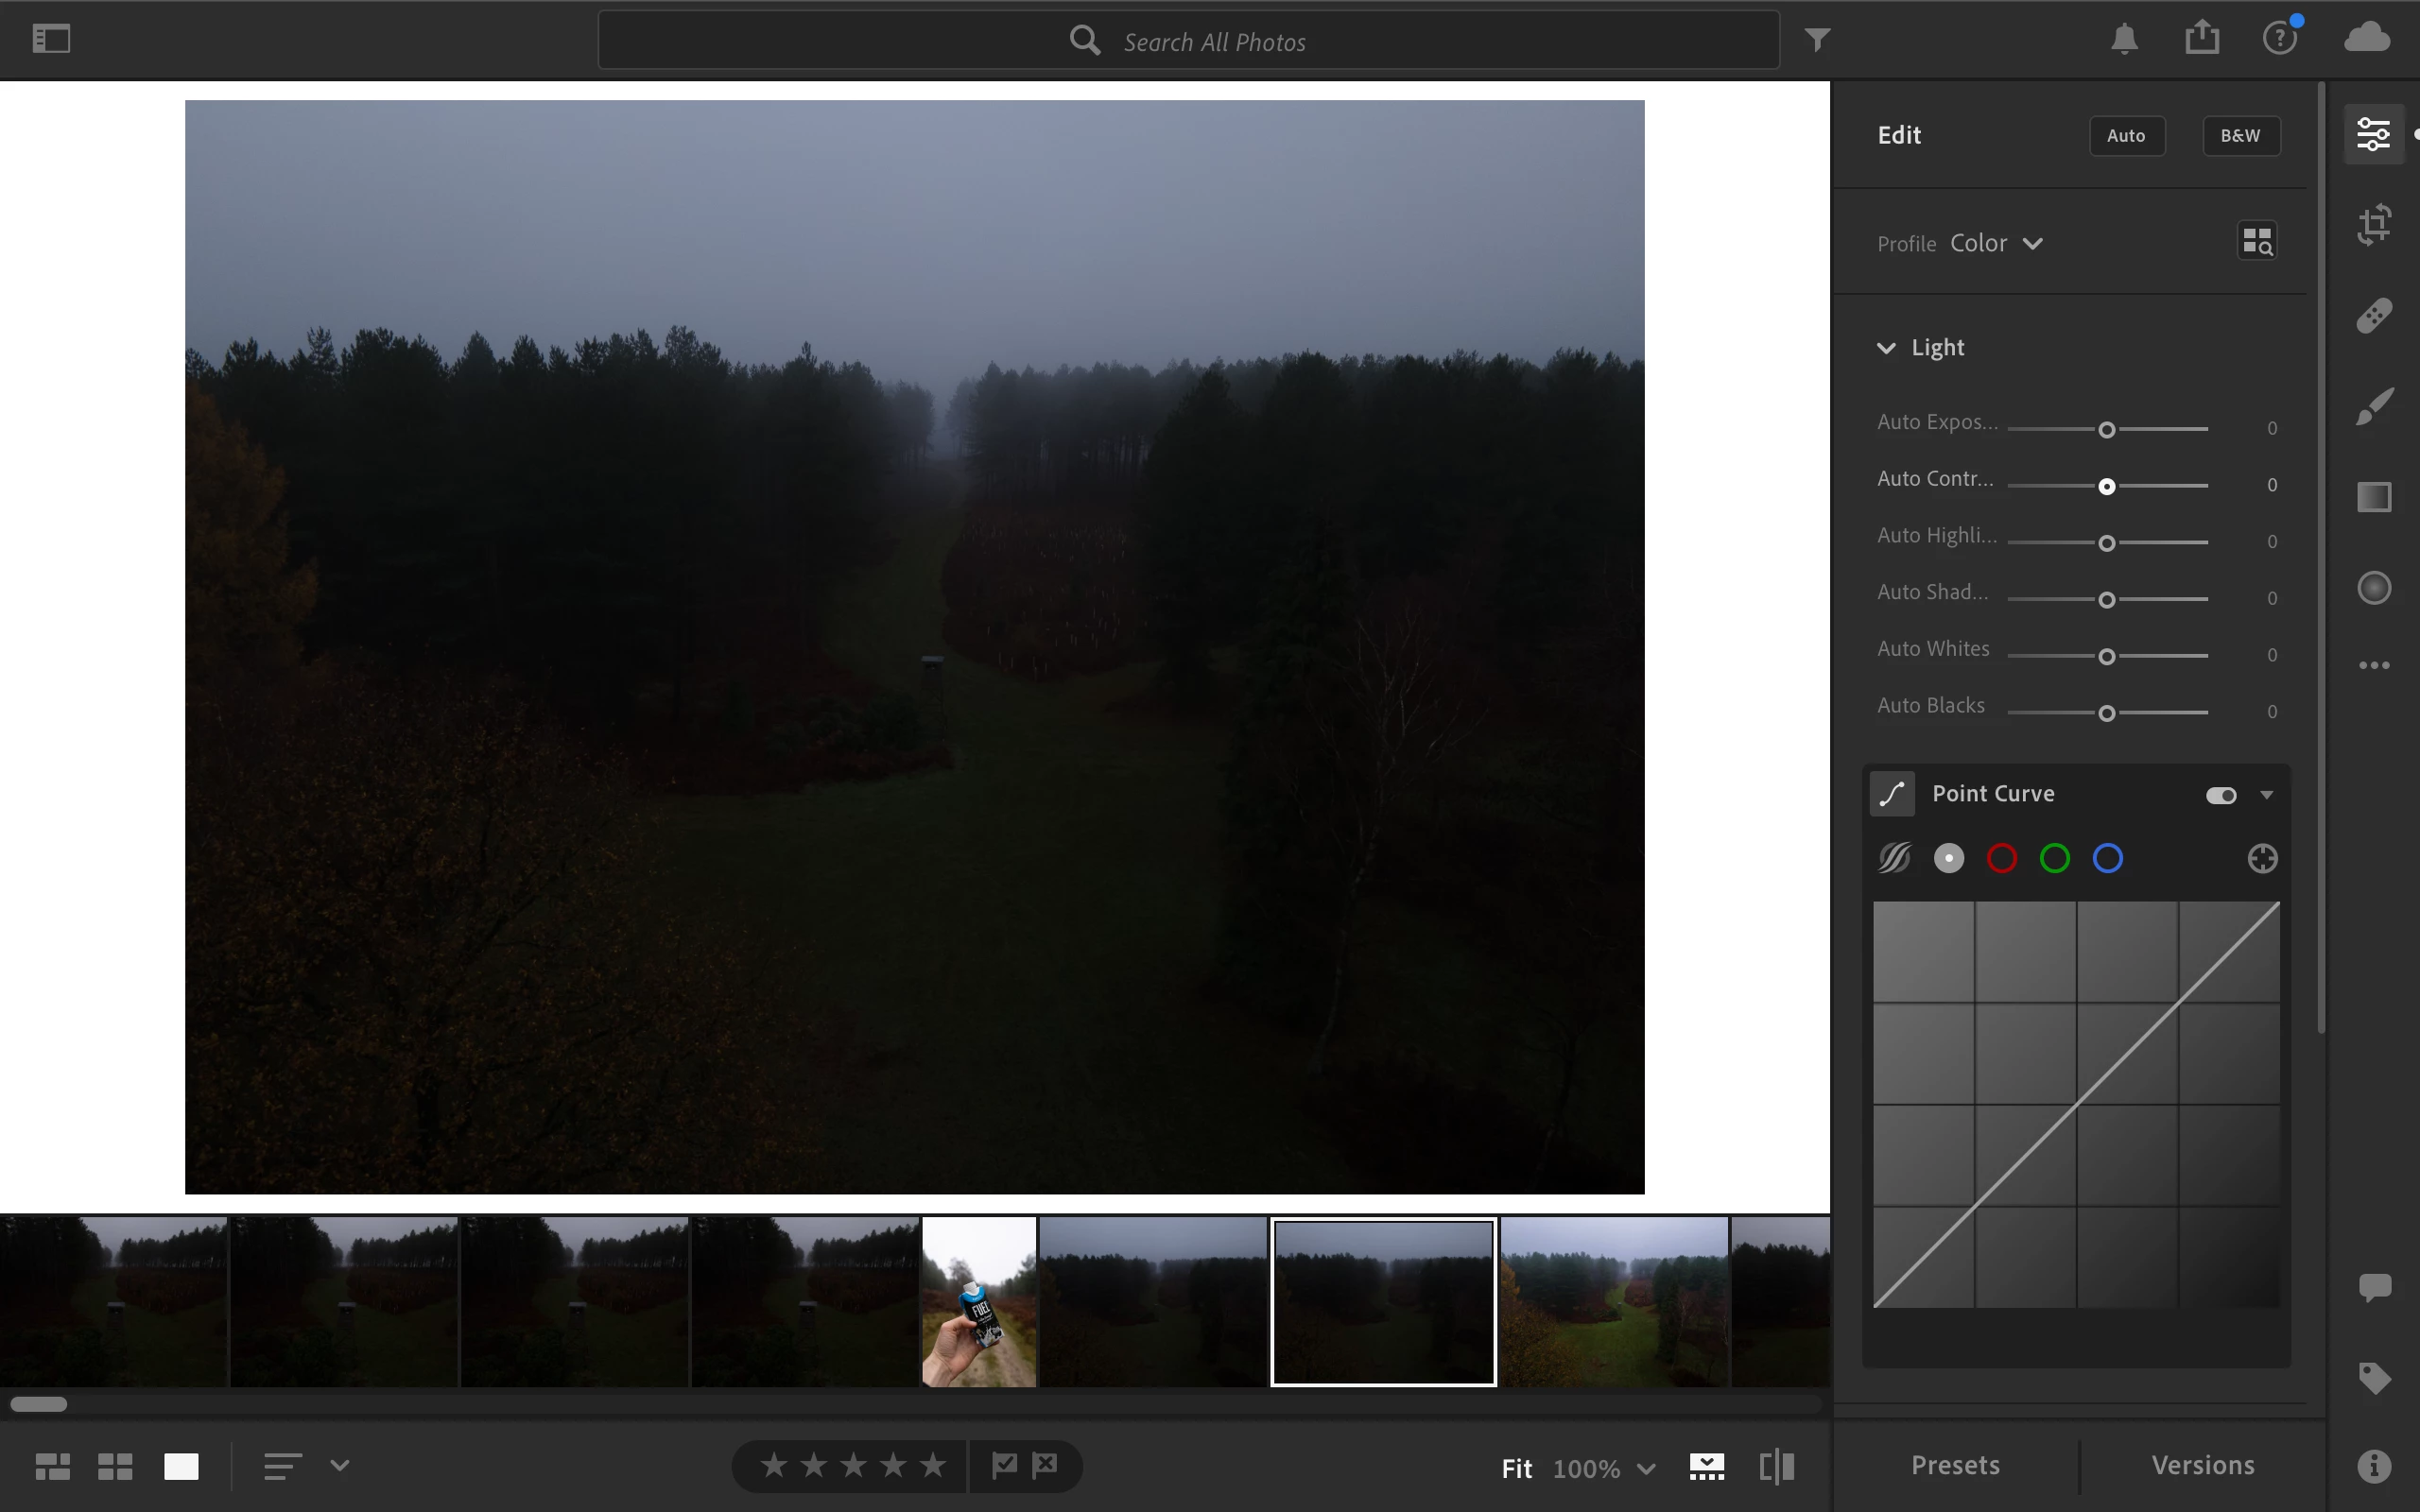Select the blue channel curve

(x=2107, y=858)
